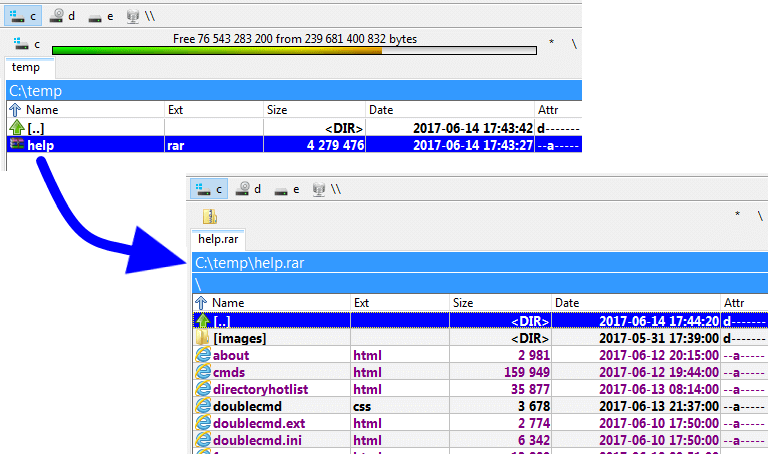The width and height of the screenshot is (768, 454).
Task: Sort lower panel by Date column
Action: pos(567,302)
